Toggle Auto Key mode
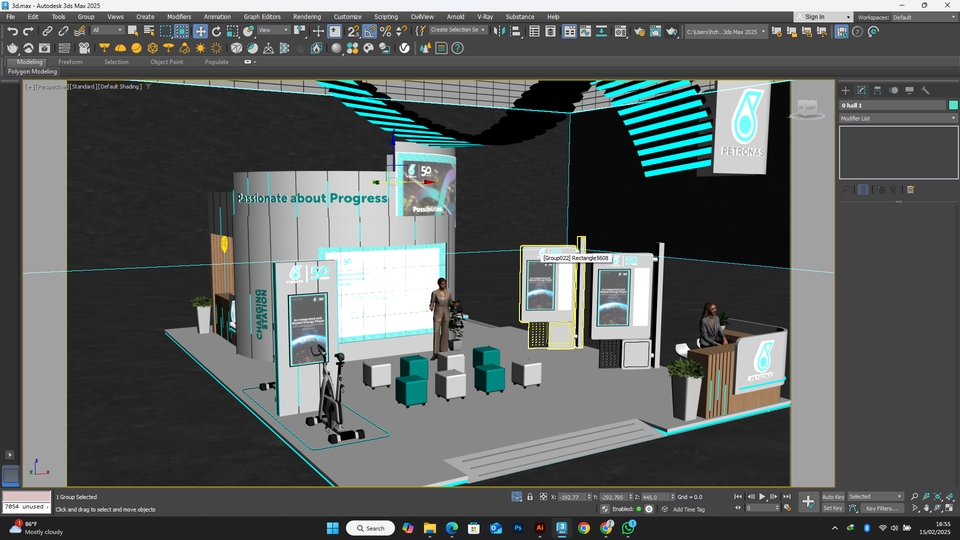 [x=833, y=497]
